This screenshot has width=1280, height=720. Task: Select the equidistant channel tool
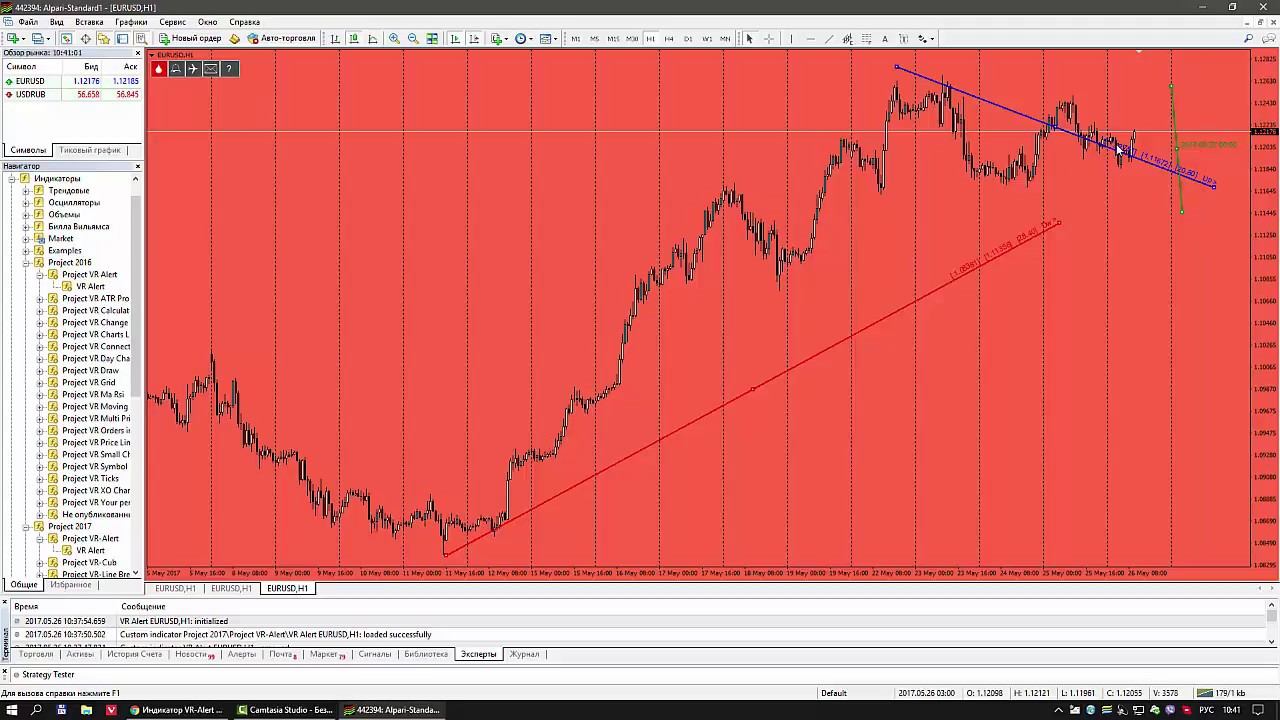(x=848, y=39)
